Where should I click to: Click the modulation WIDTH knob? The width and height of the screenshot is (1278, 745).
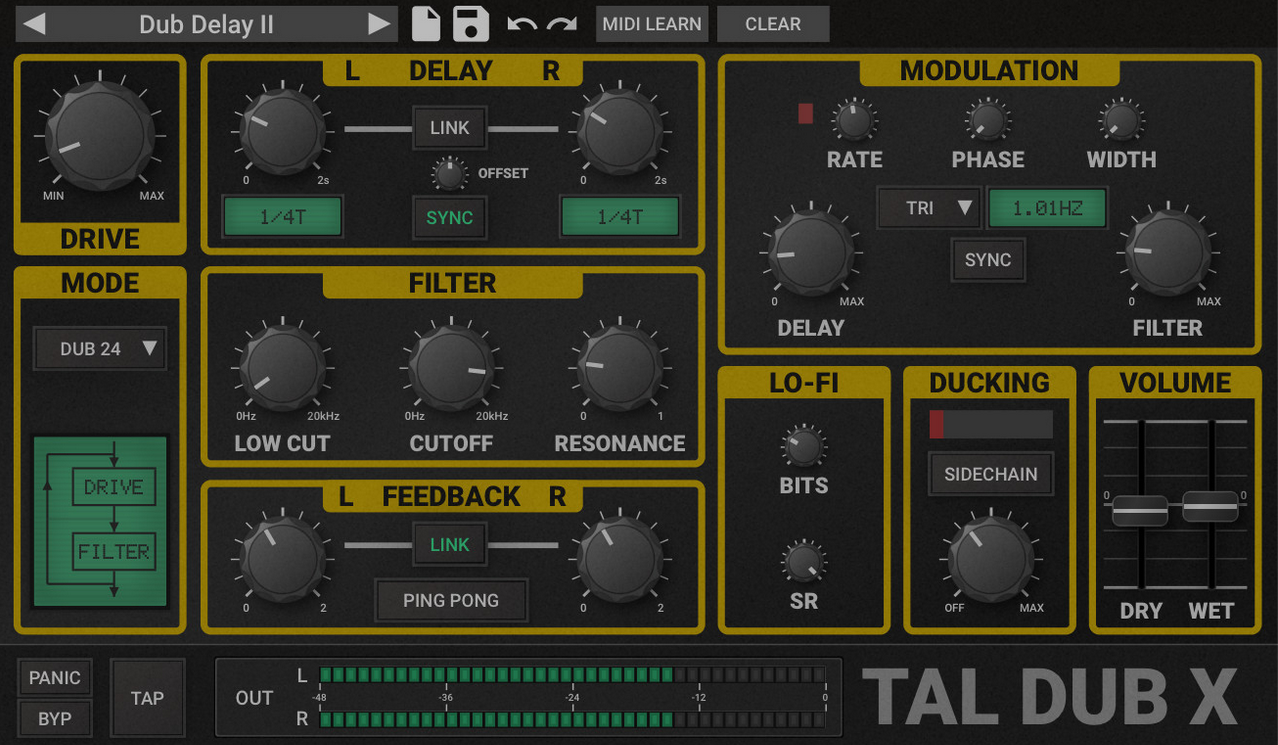tap(1121, 120)
